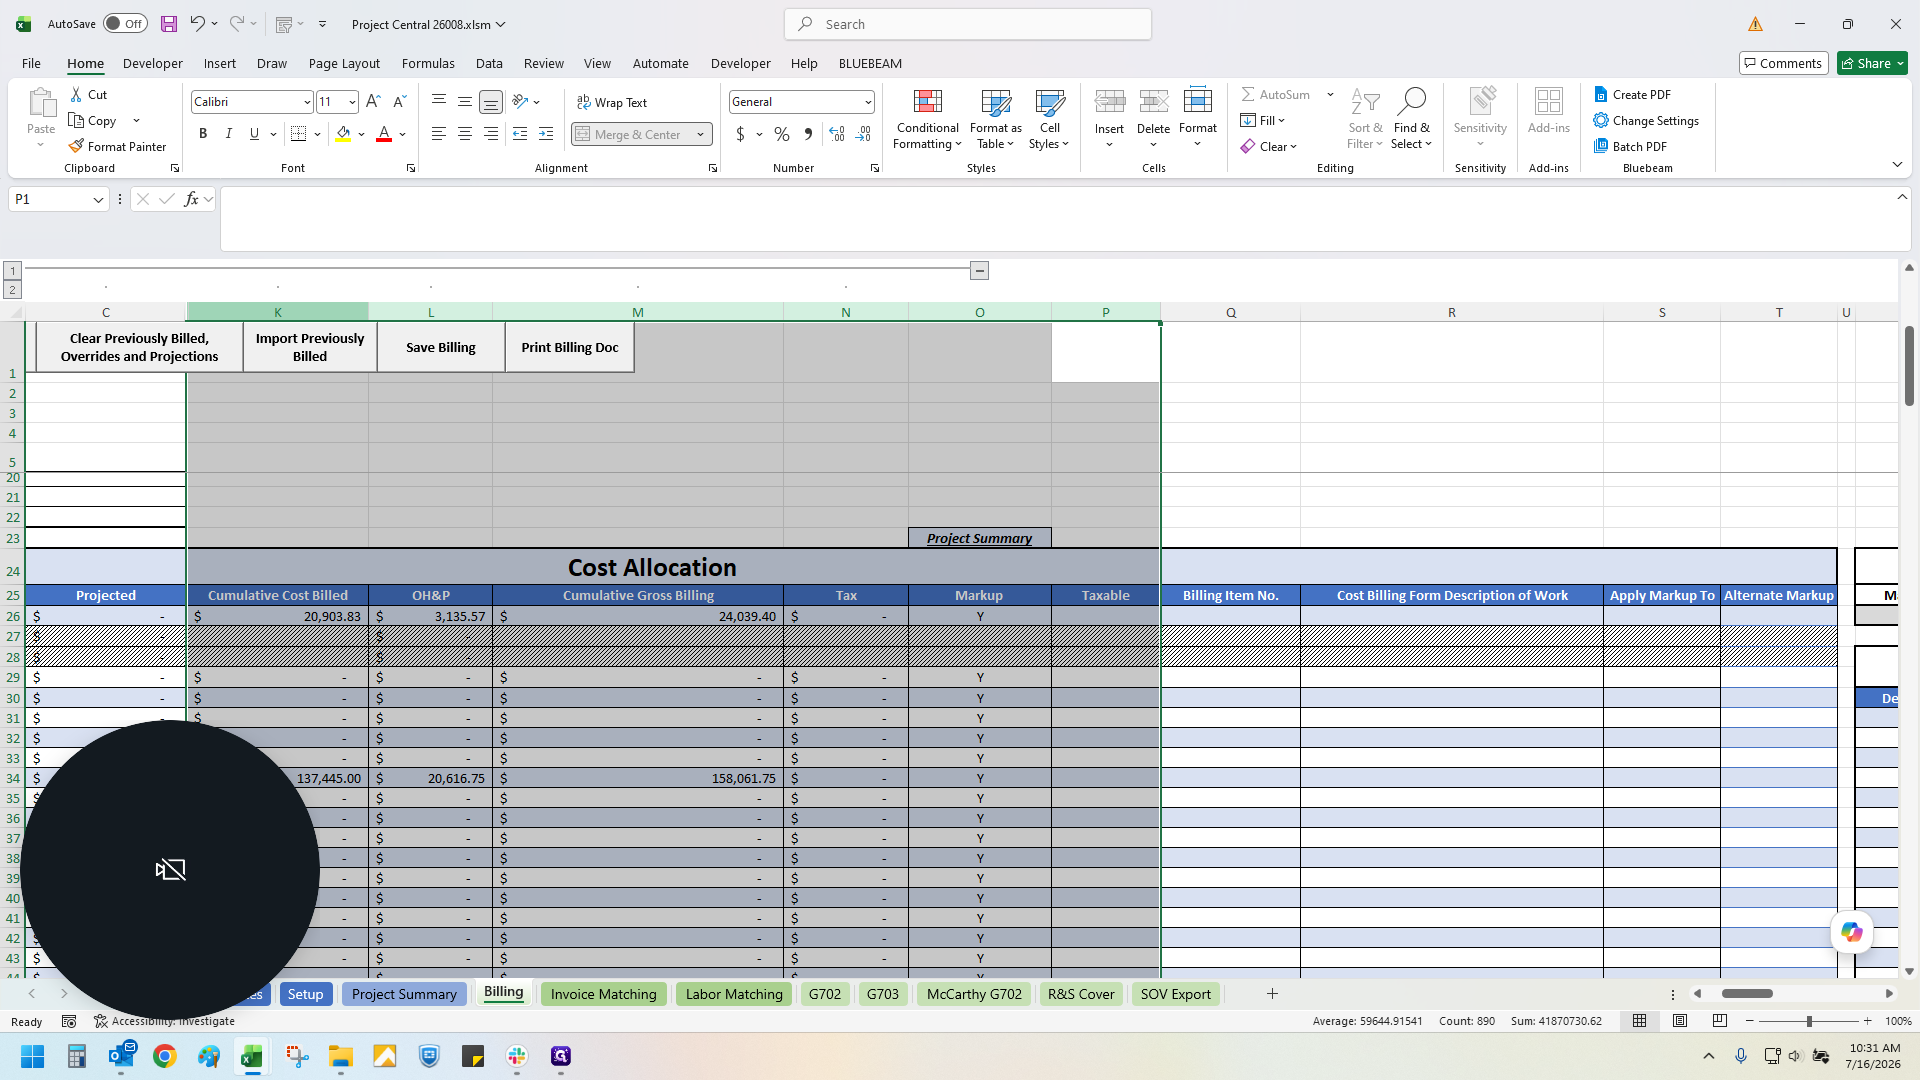Click the zoom slider in status bar
This screenshot has height=1080, width=1920.
1808,1021
